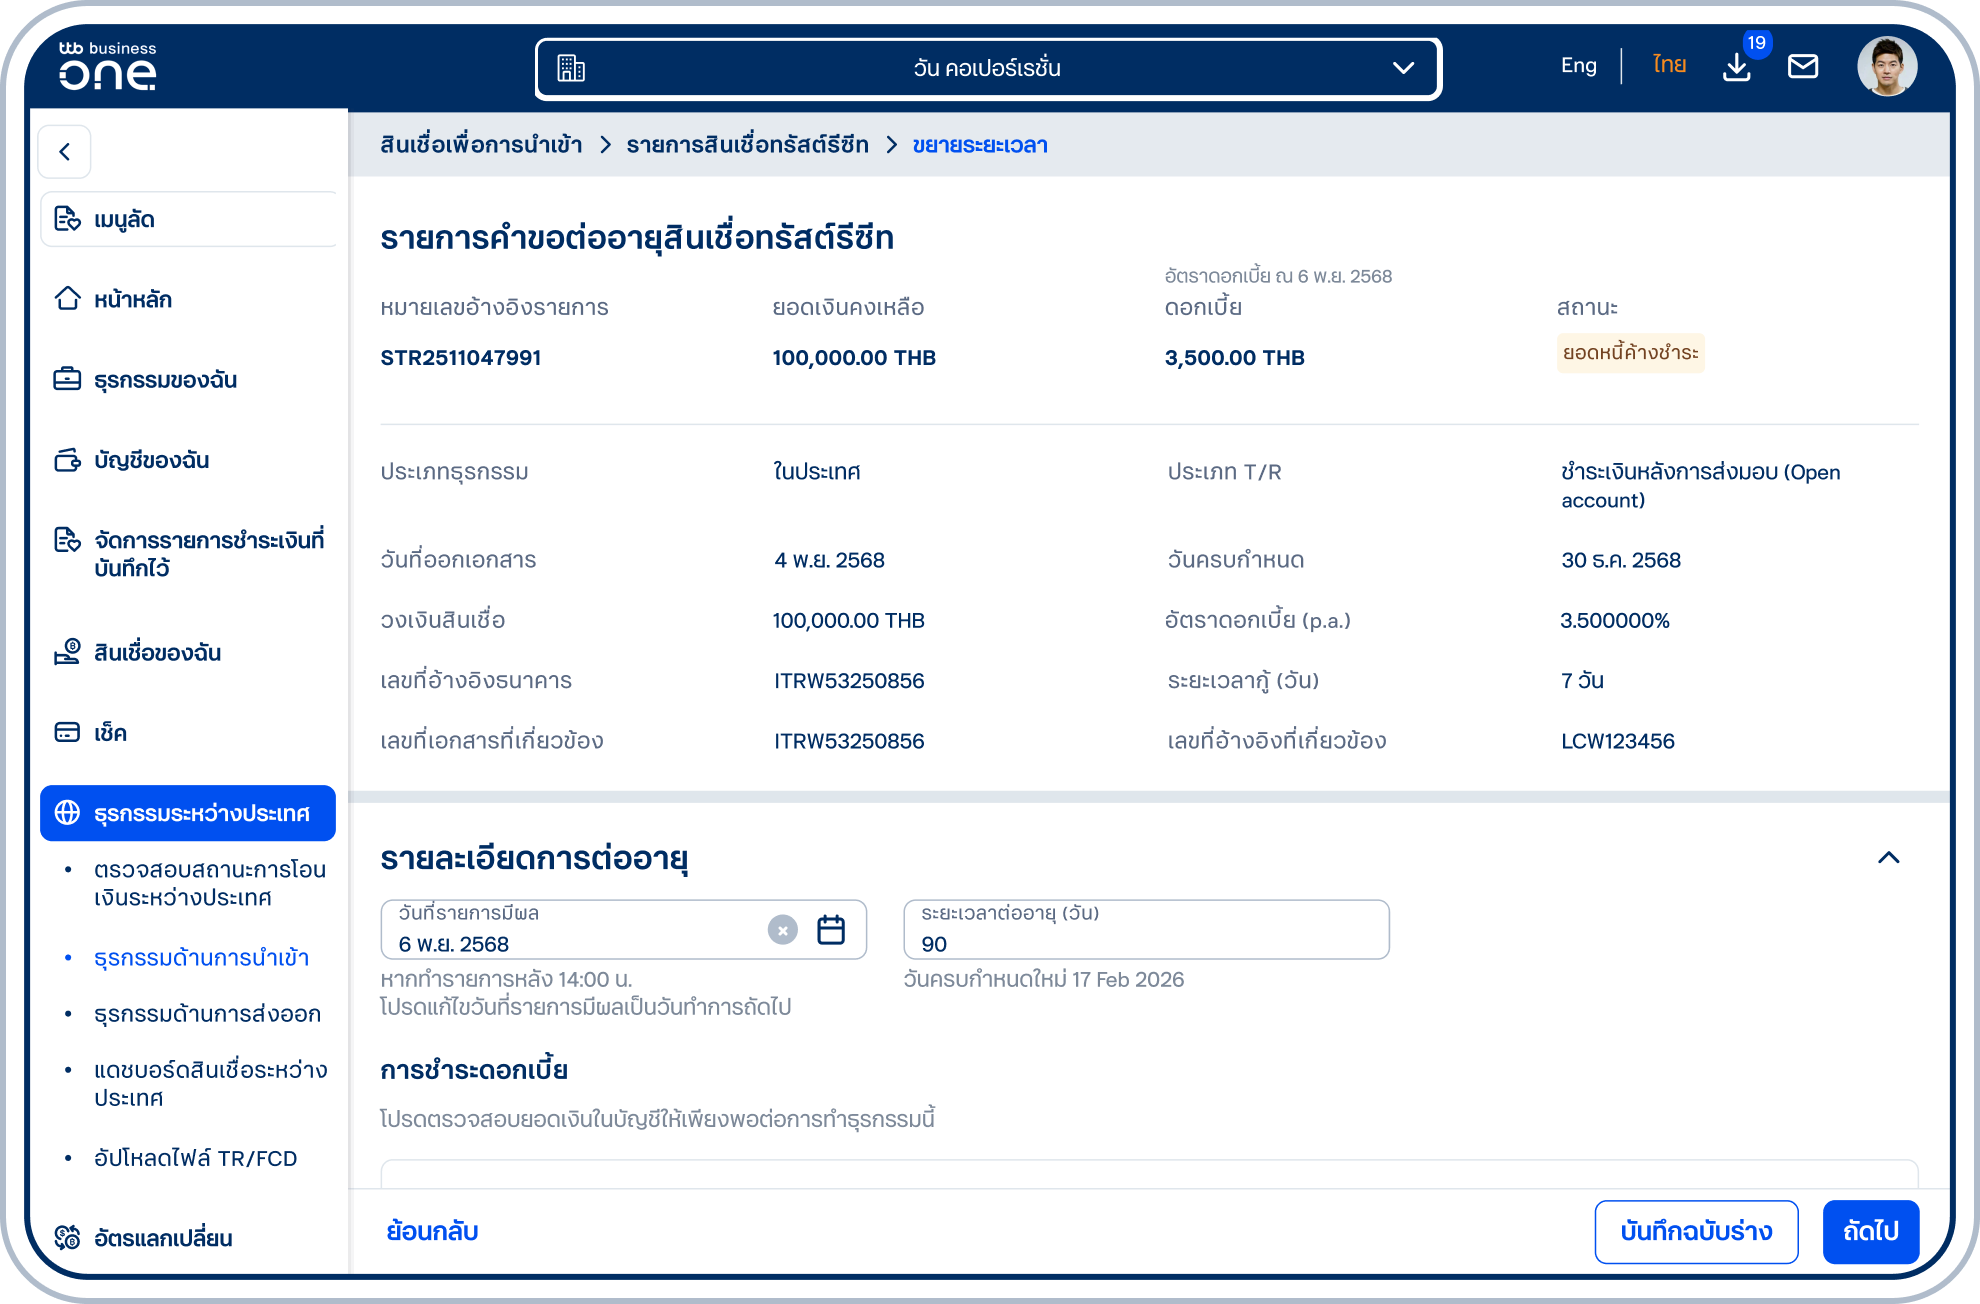Click the globe icon in sidebar
The image size is (1980, 1304).
(x=67, y=812)
